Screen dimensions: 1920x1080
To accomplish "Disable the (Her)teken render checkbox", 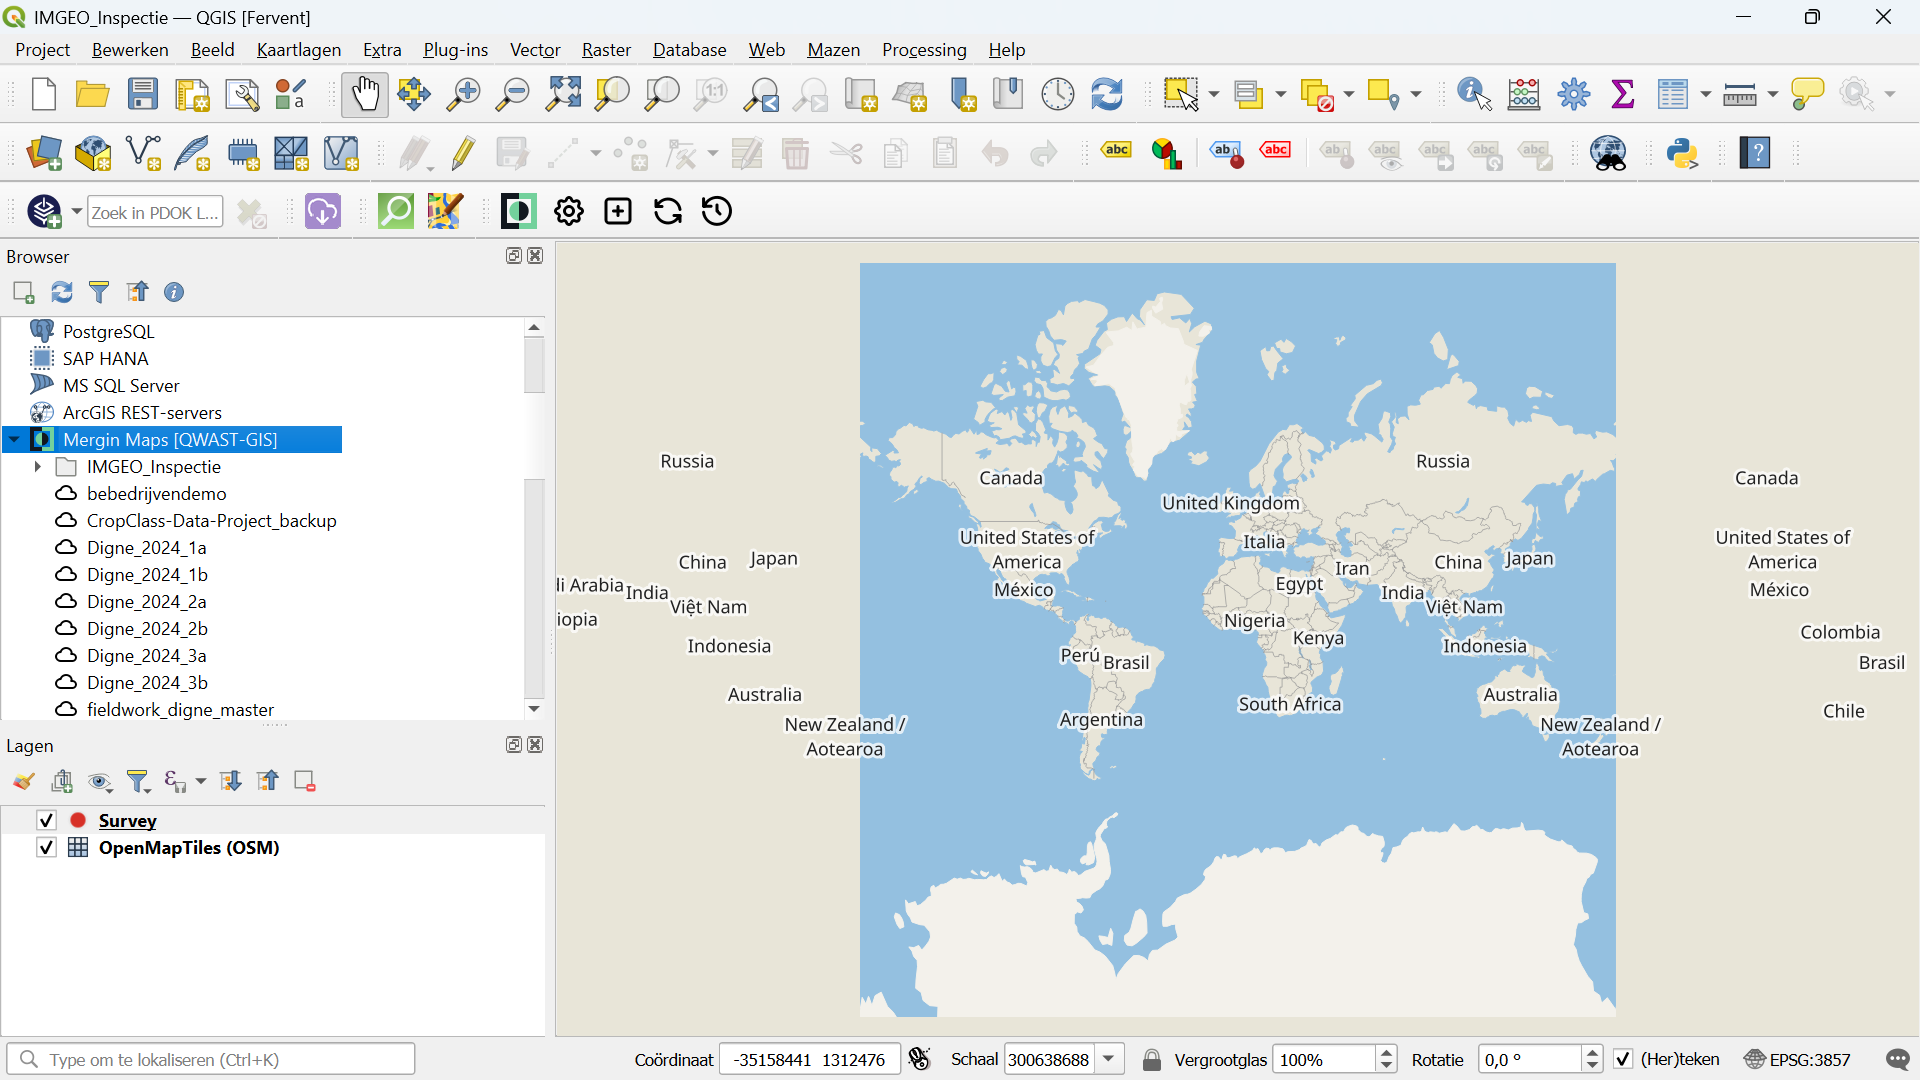I will (1623, 1060).
